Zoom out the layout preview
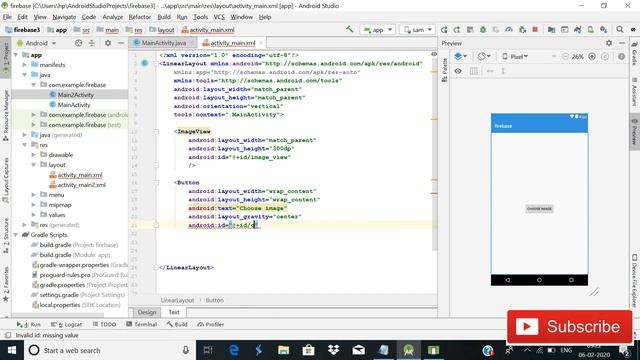This screenshot has height=360, width=640. (x=565, y=57)
